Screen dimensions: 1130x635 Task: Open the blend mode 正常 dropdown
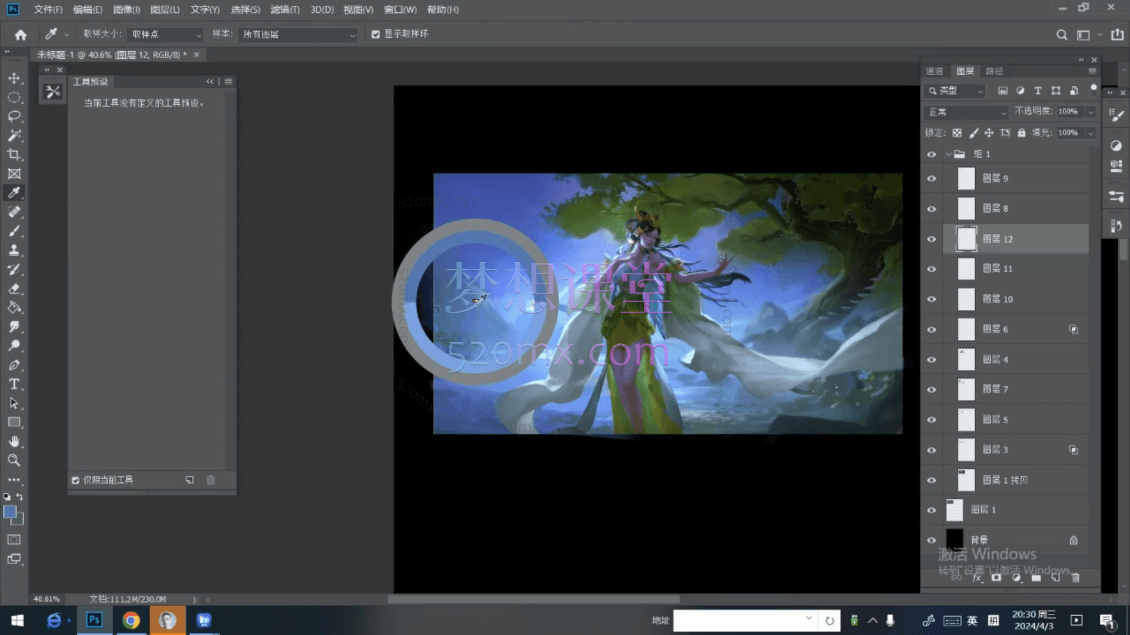[x=966, y=112]
